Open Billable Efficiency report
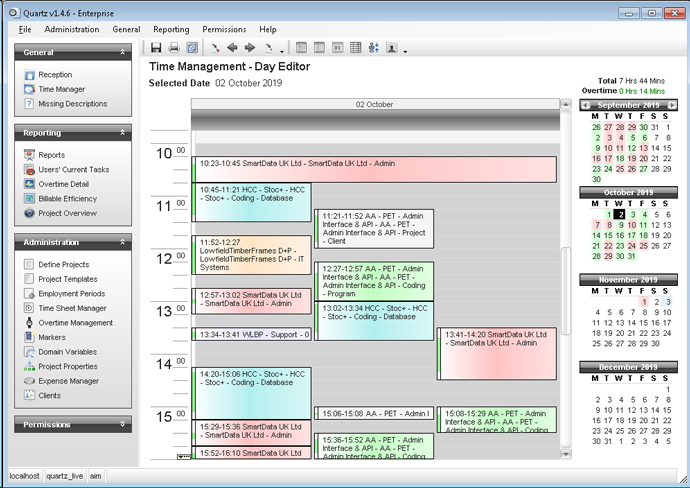 [x=68, y=199]
